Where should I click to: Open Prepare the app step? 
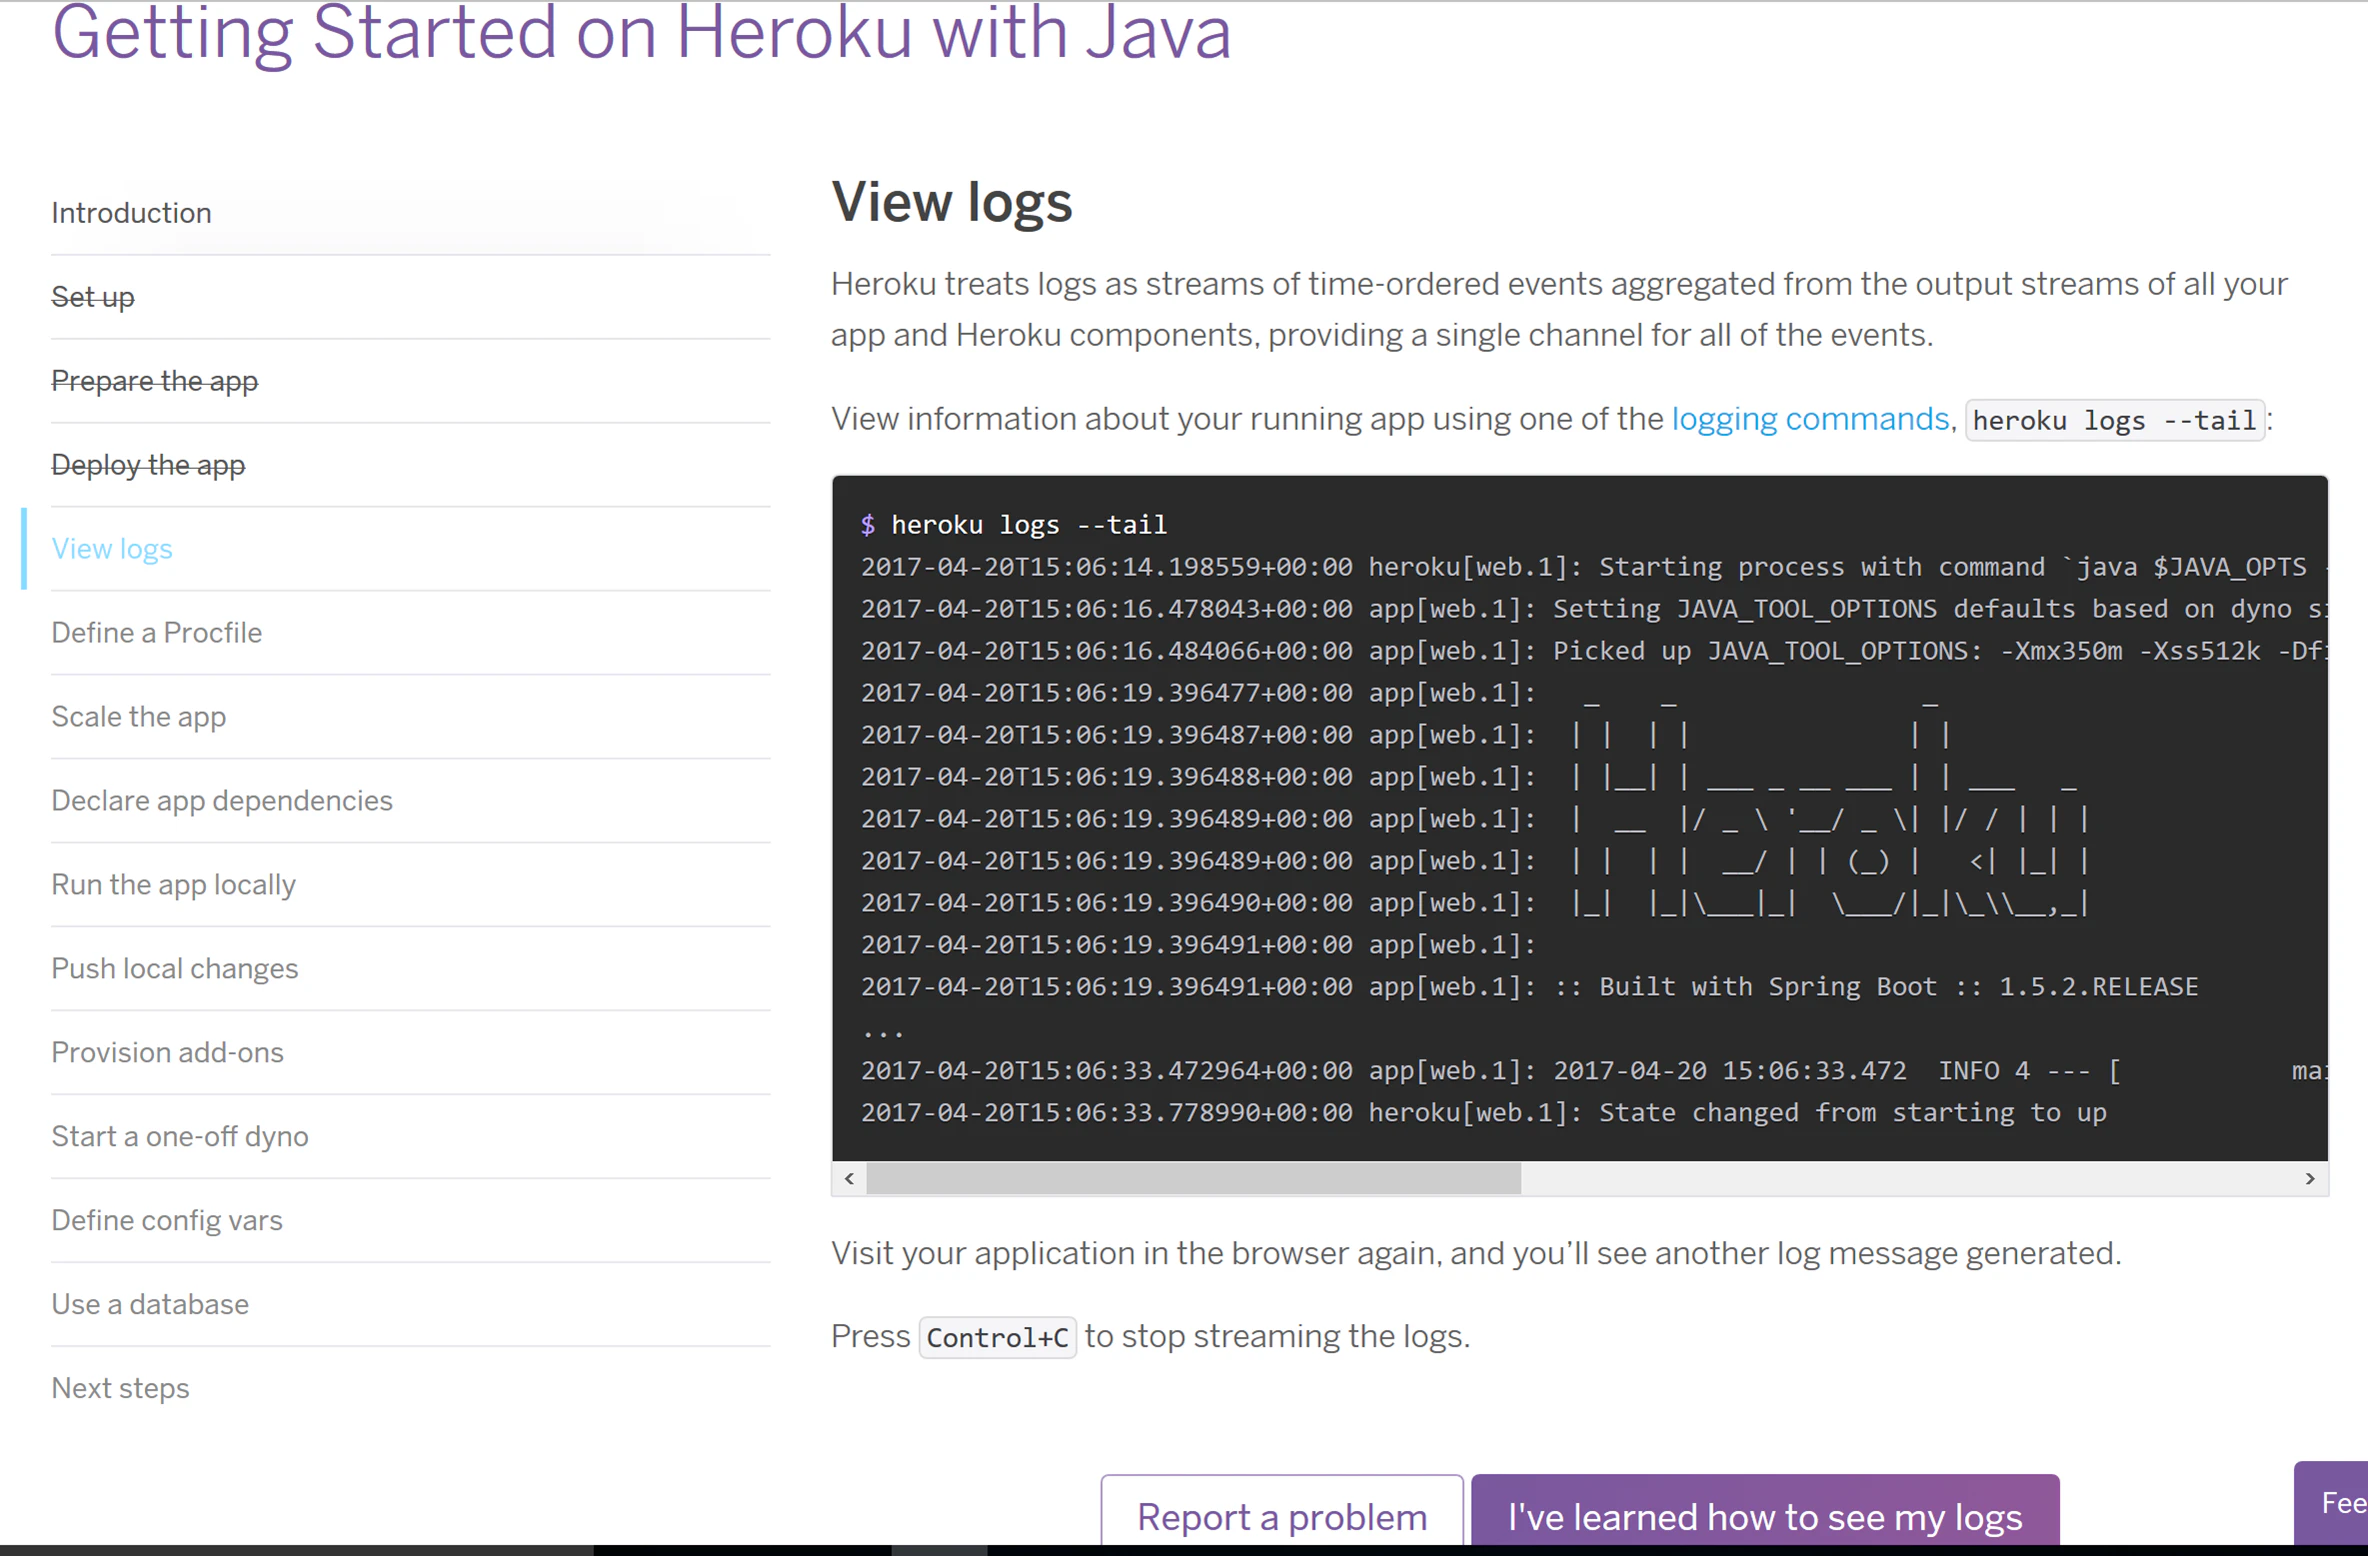155,381
